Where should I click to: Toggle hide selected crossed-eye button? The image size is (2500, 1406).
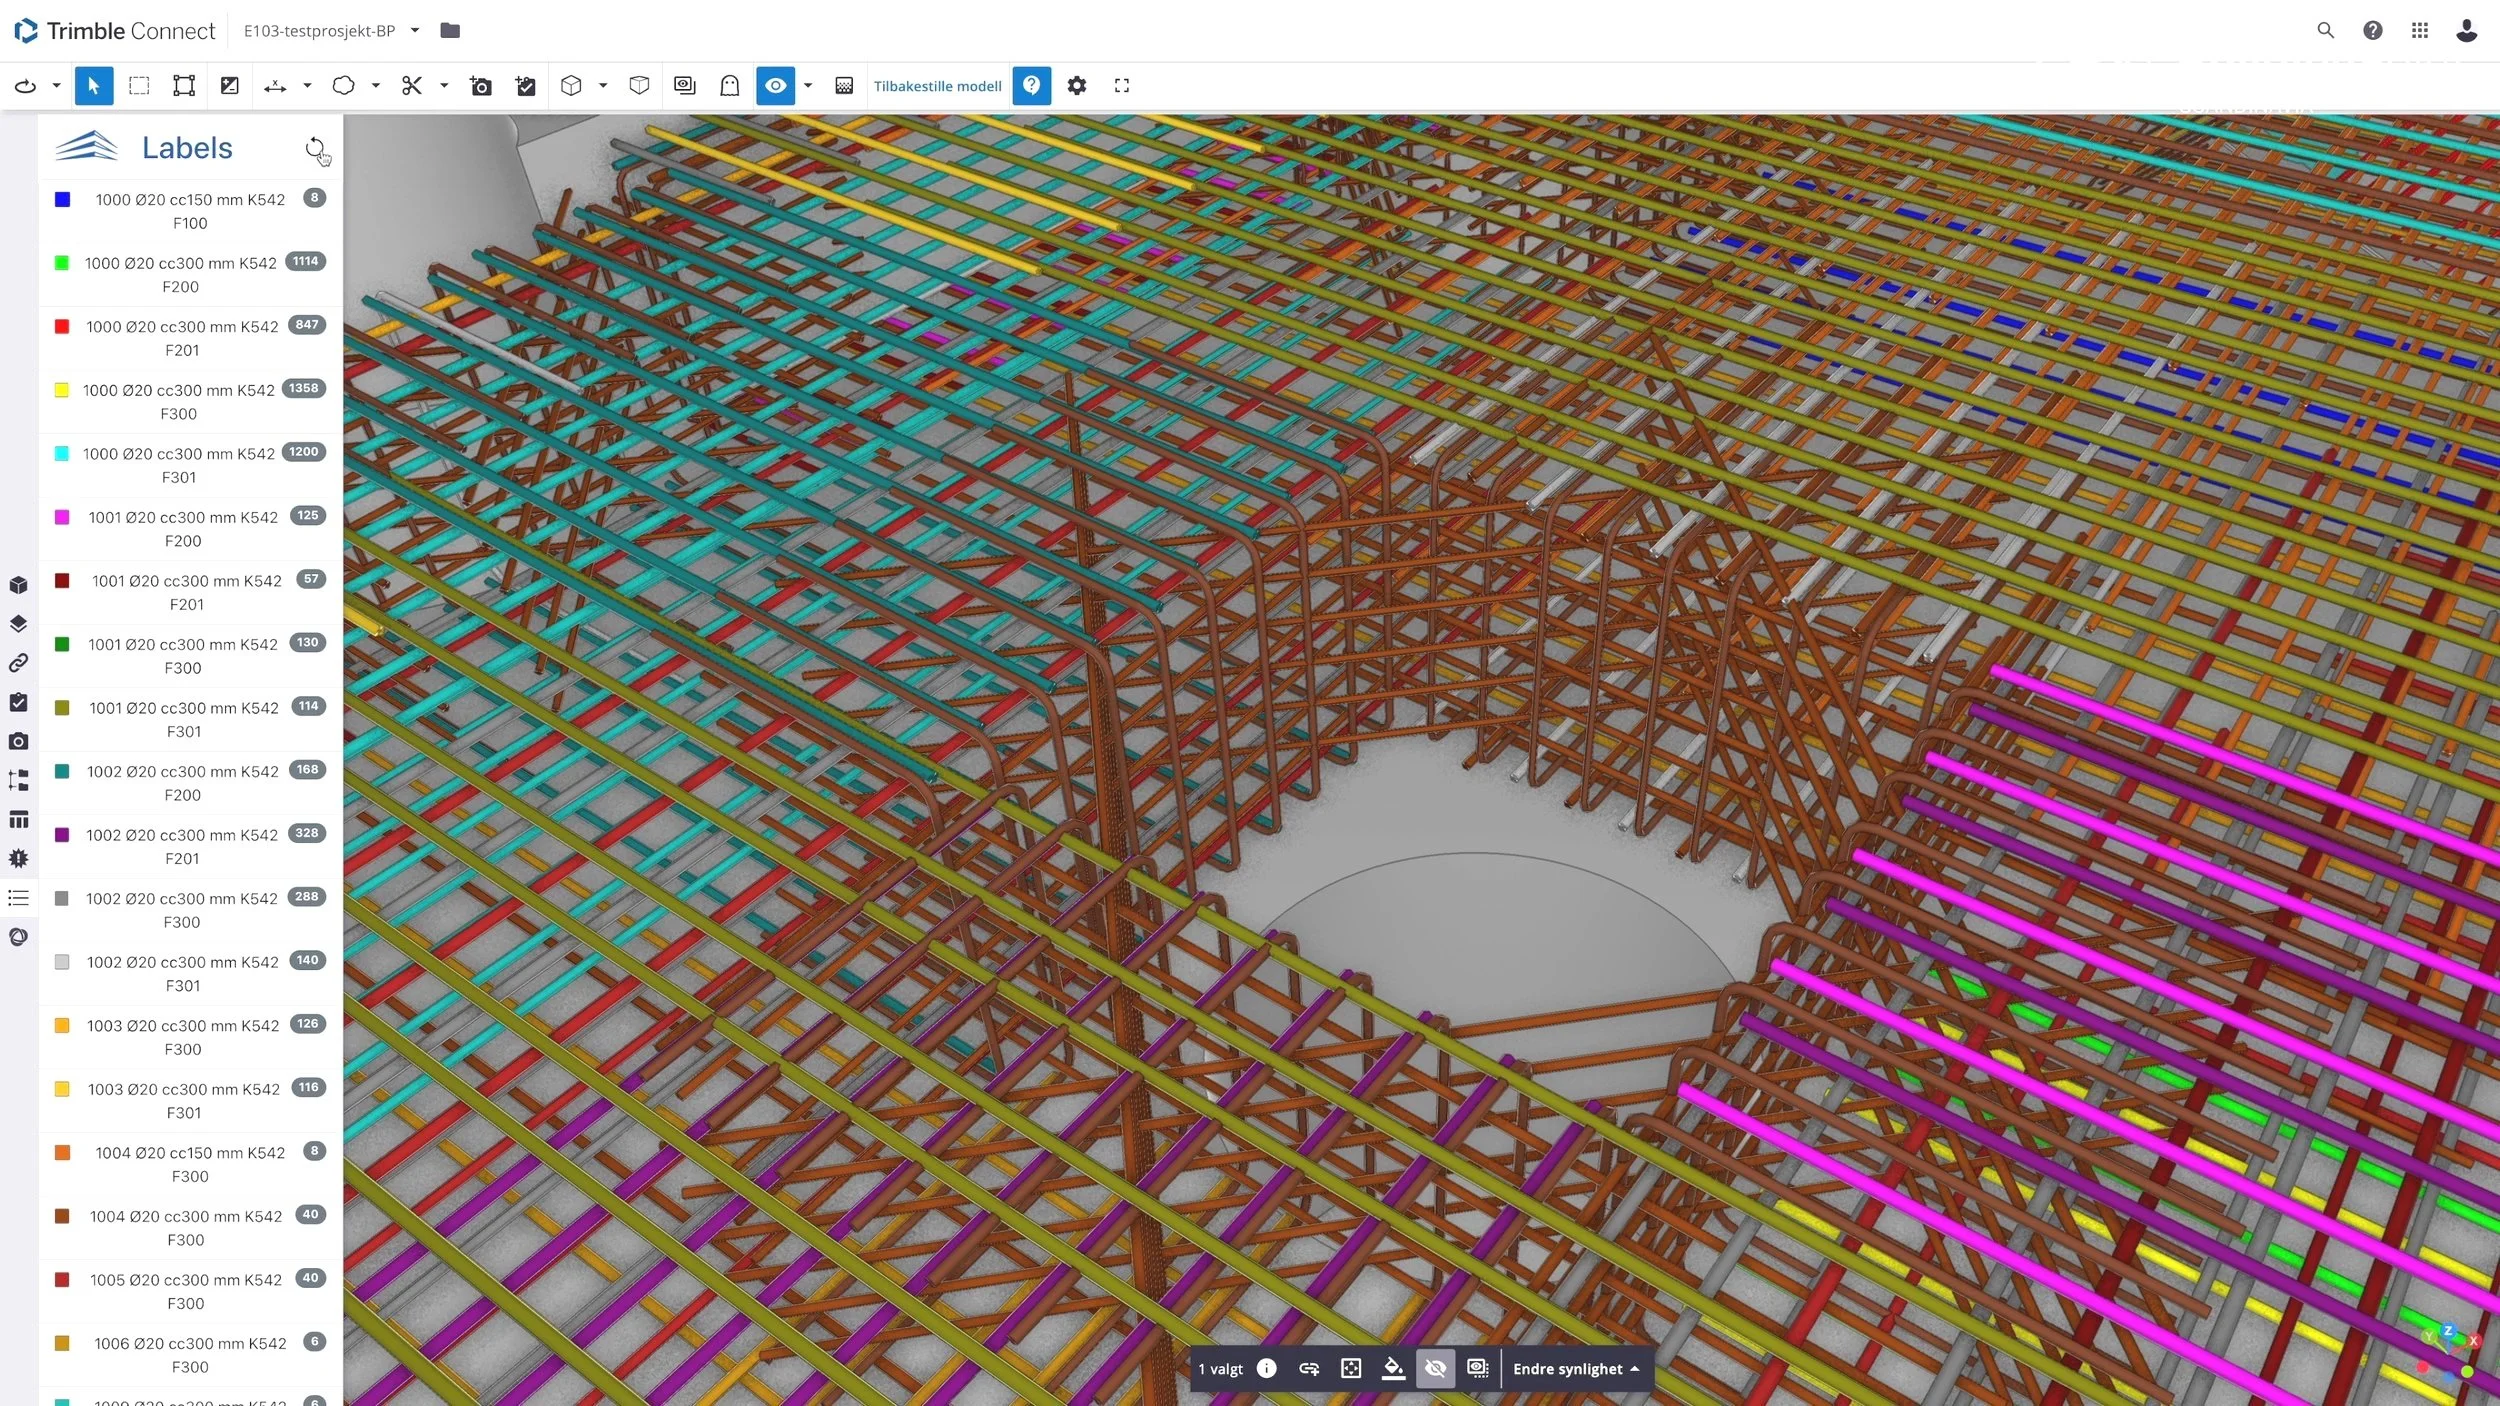coord(1435,1369)
